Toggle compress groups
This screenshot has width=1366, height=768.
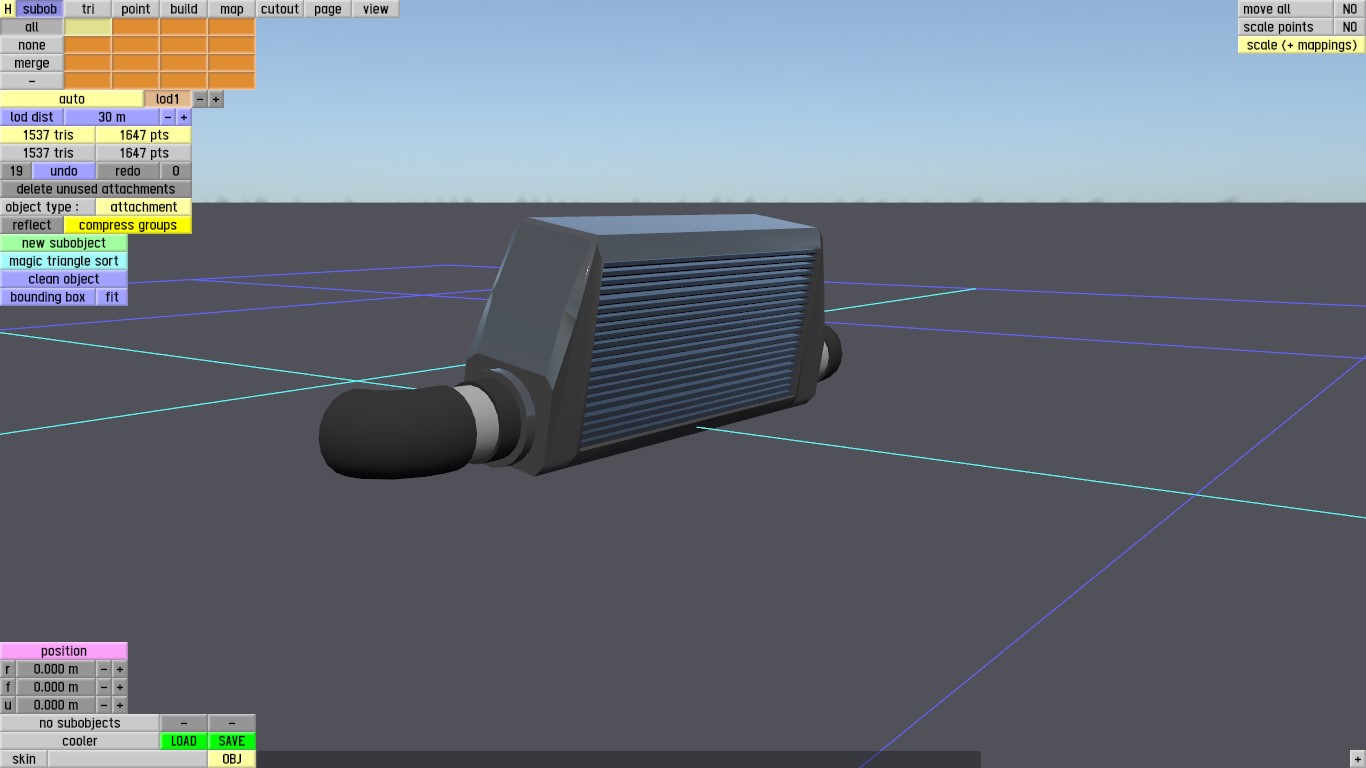pos(128,225)
